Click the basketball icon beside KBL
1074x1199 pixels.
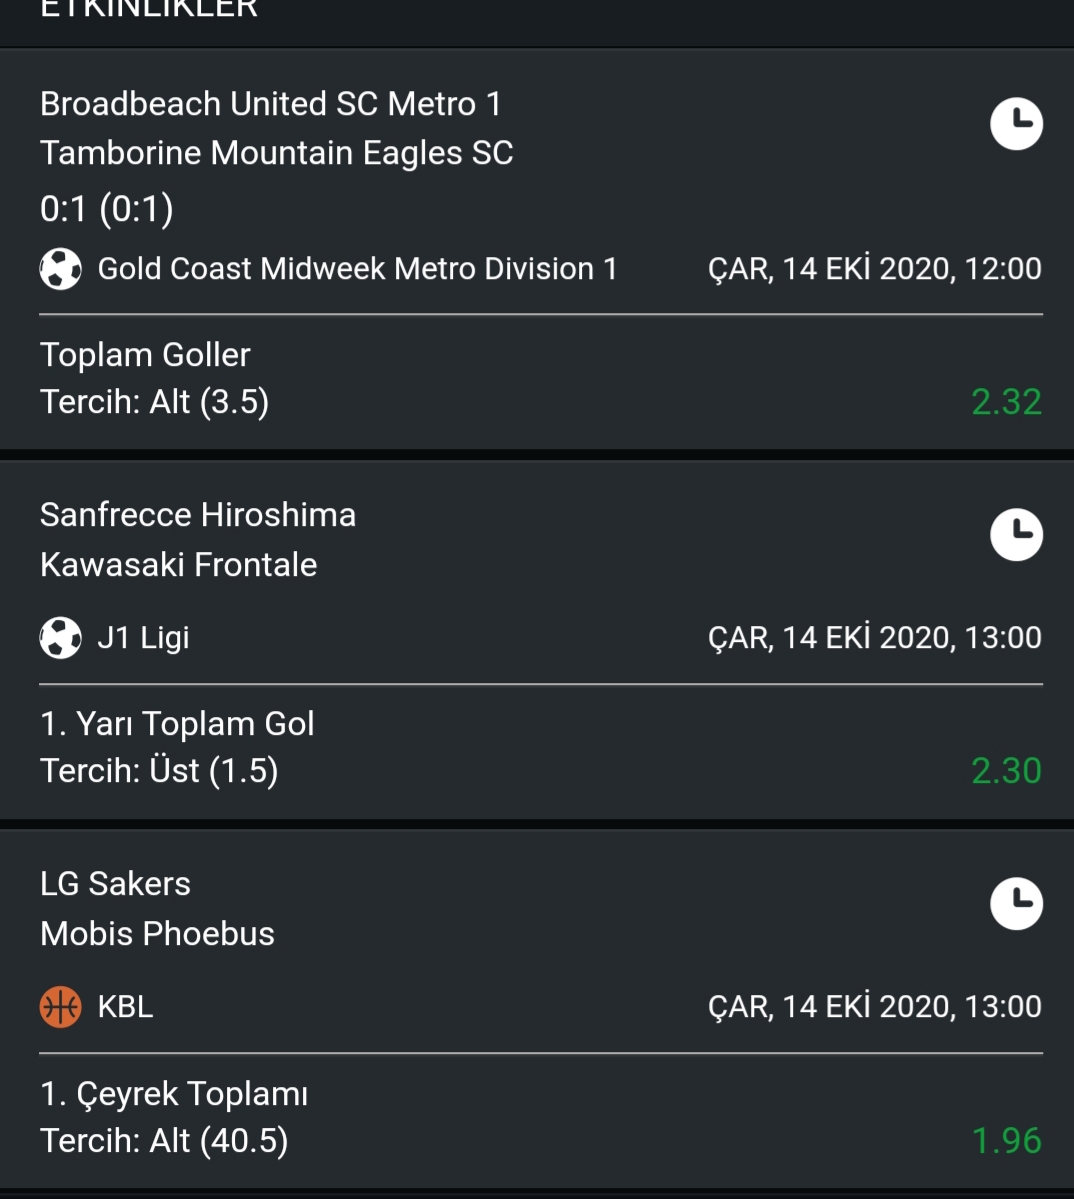click(60, 1007)
